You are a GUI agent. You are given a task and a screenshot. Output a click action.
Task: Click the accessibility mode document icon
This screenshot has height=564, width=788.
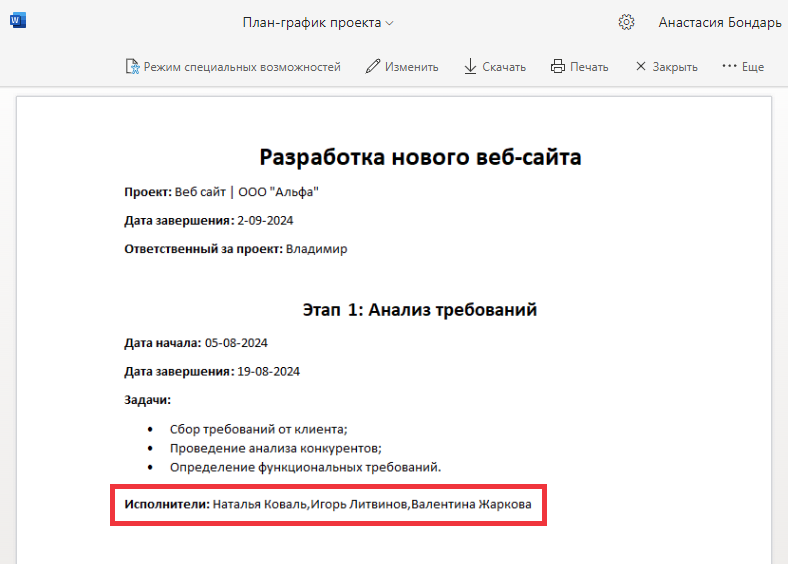click(x=132, y=66)
